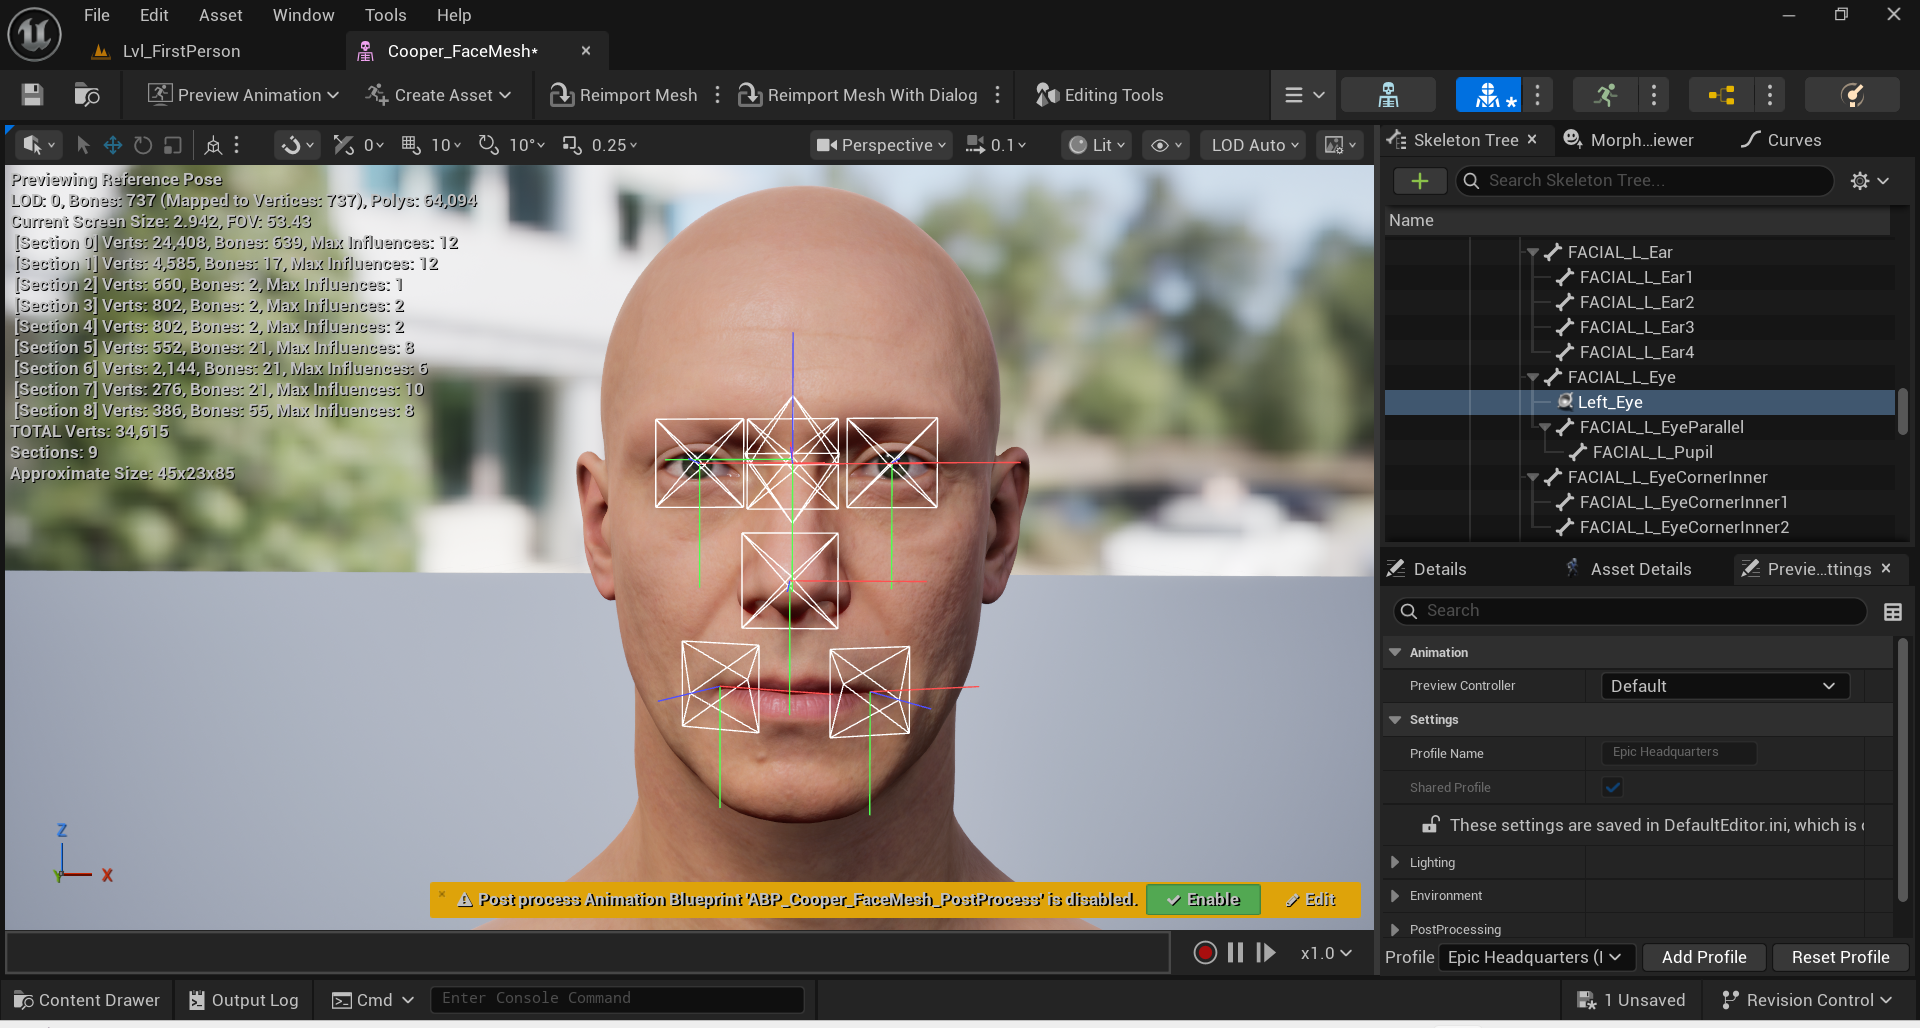Screen dimensions: 1920x1028
Task: Select the Rotate tool in the viewport
Action: click(143, 145)
